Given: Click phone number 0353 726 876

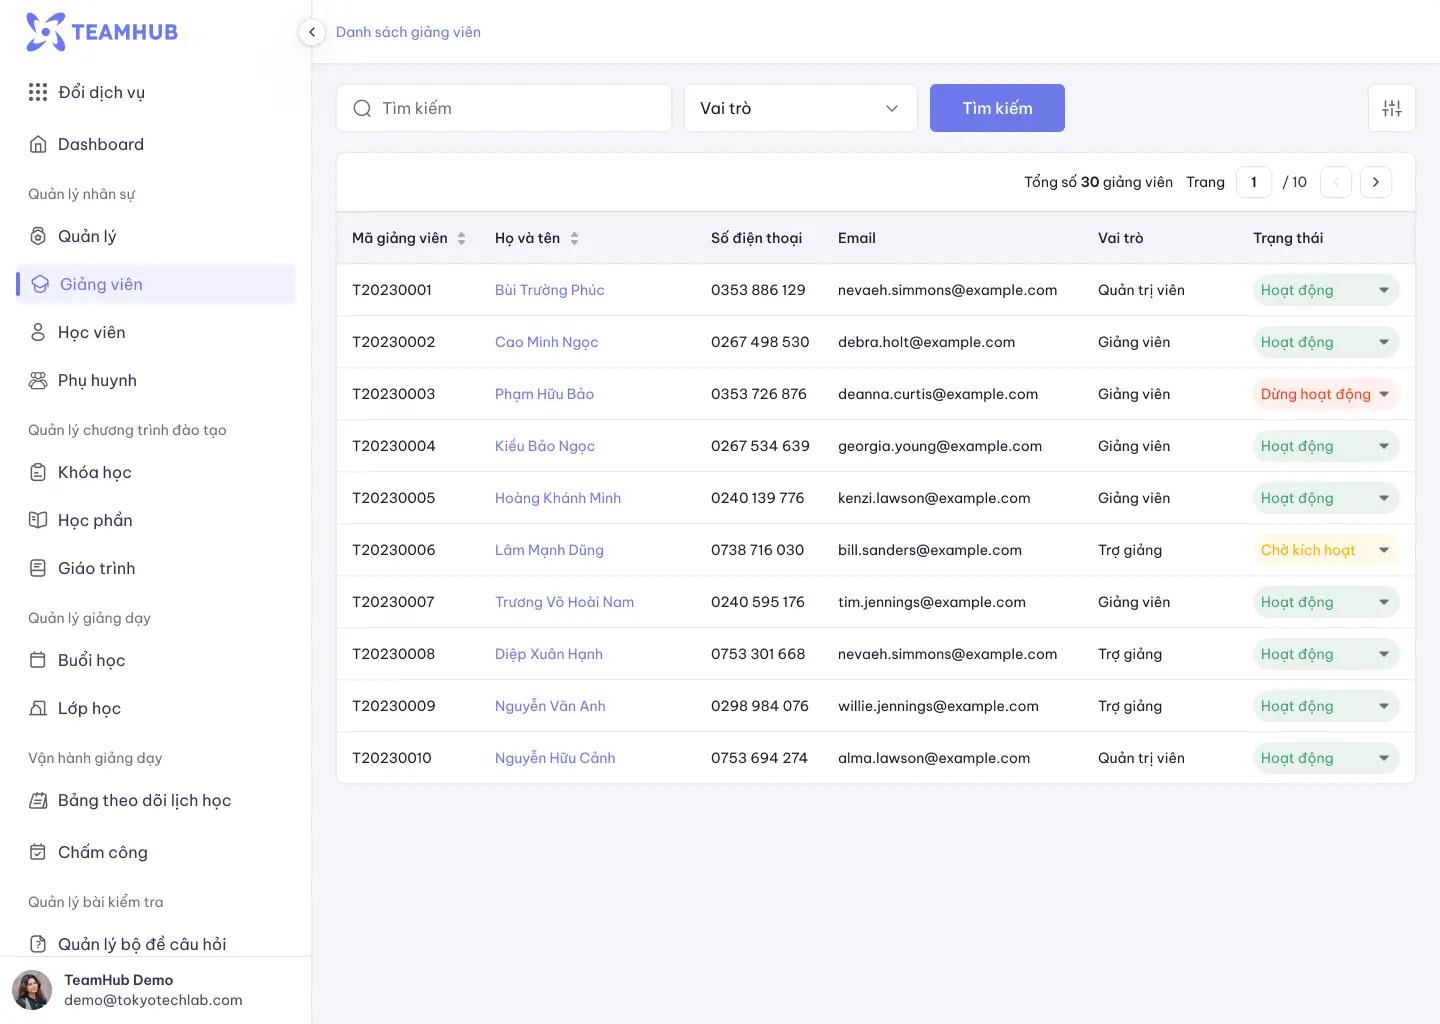Looking at the screenshot, I should click(x=758, y=394).
